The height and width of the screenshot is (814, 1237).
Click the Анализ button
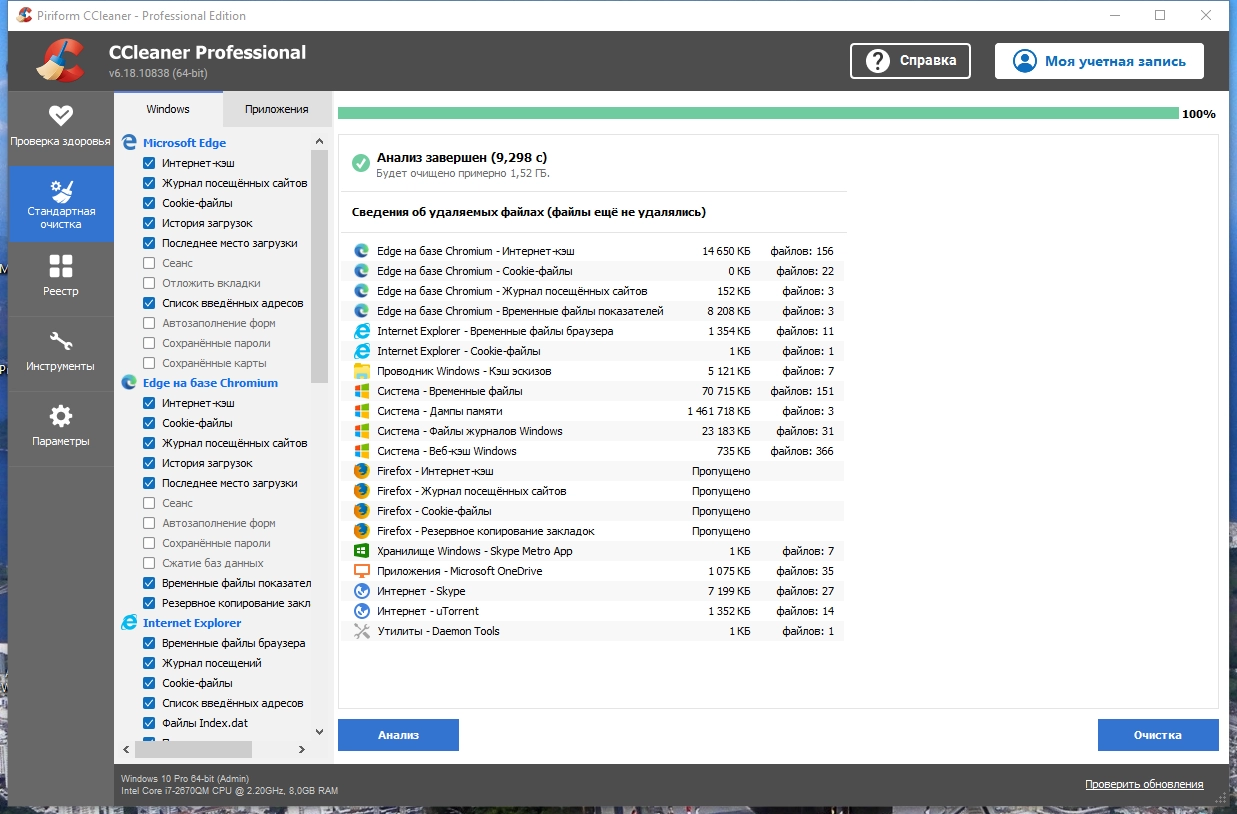(x=398, y=735)
